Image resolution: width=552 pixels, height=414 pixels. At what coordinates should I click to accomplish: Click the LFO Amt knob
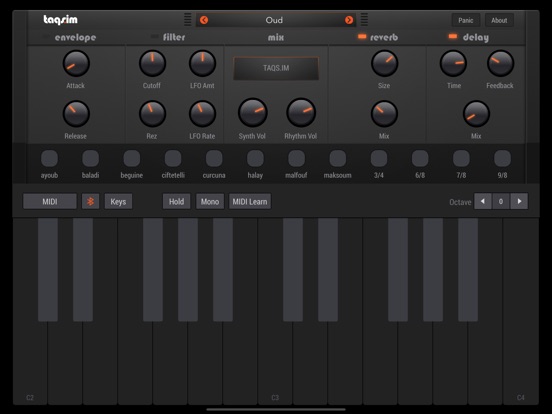(x=202, y=64)
